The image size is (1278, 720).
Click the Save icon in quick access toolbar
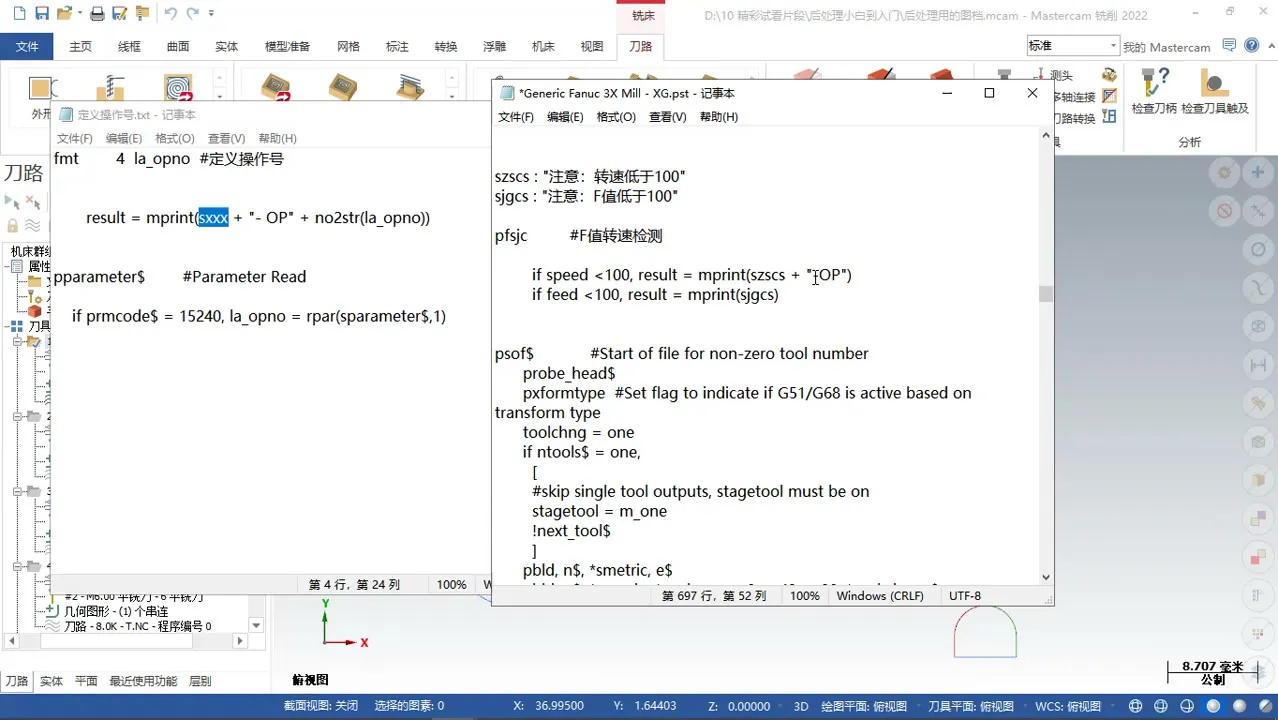(x=40, y=11)
